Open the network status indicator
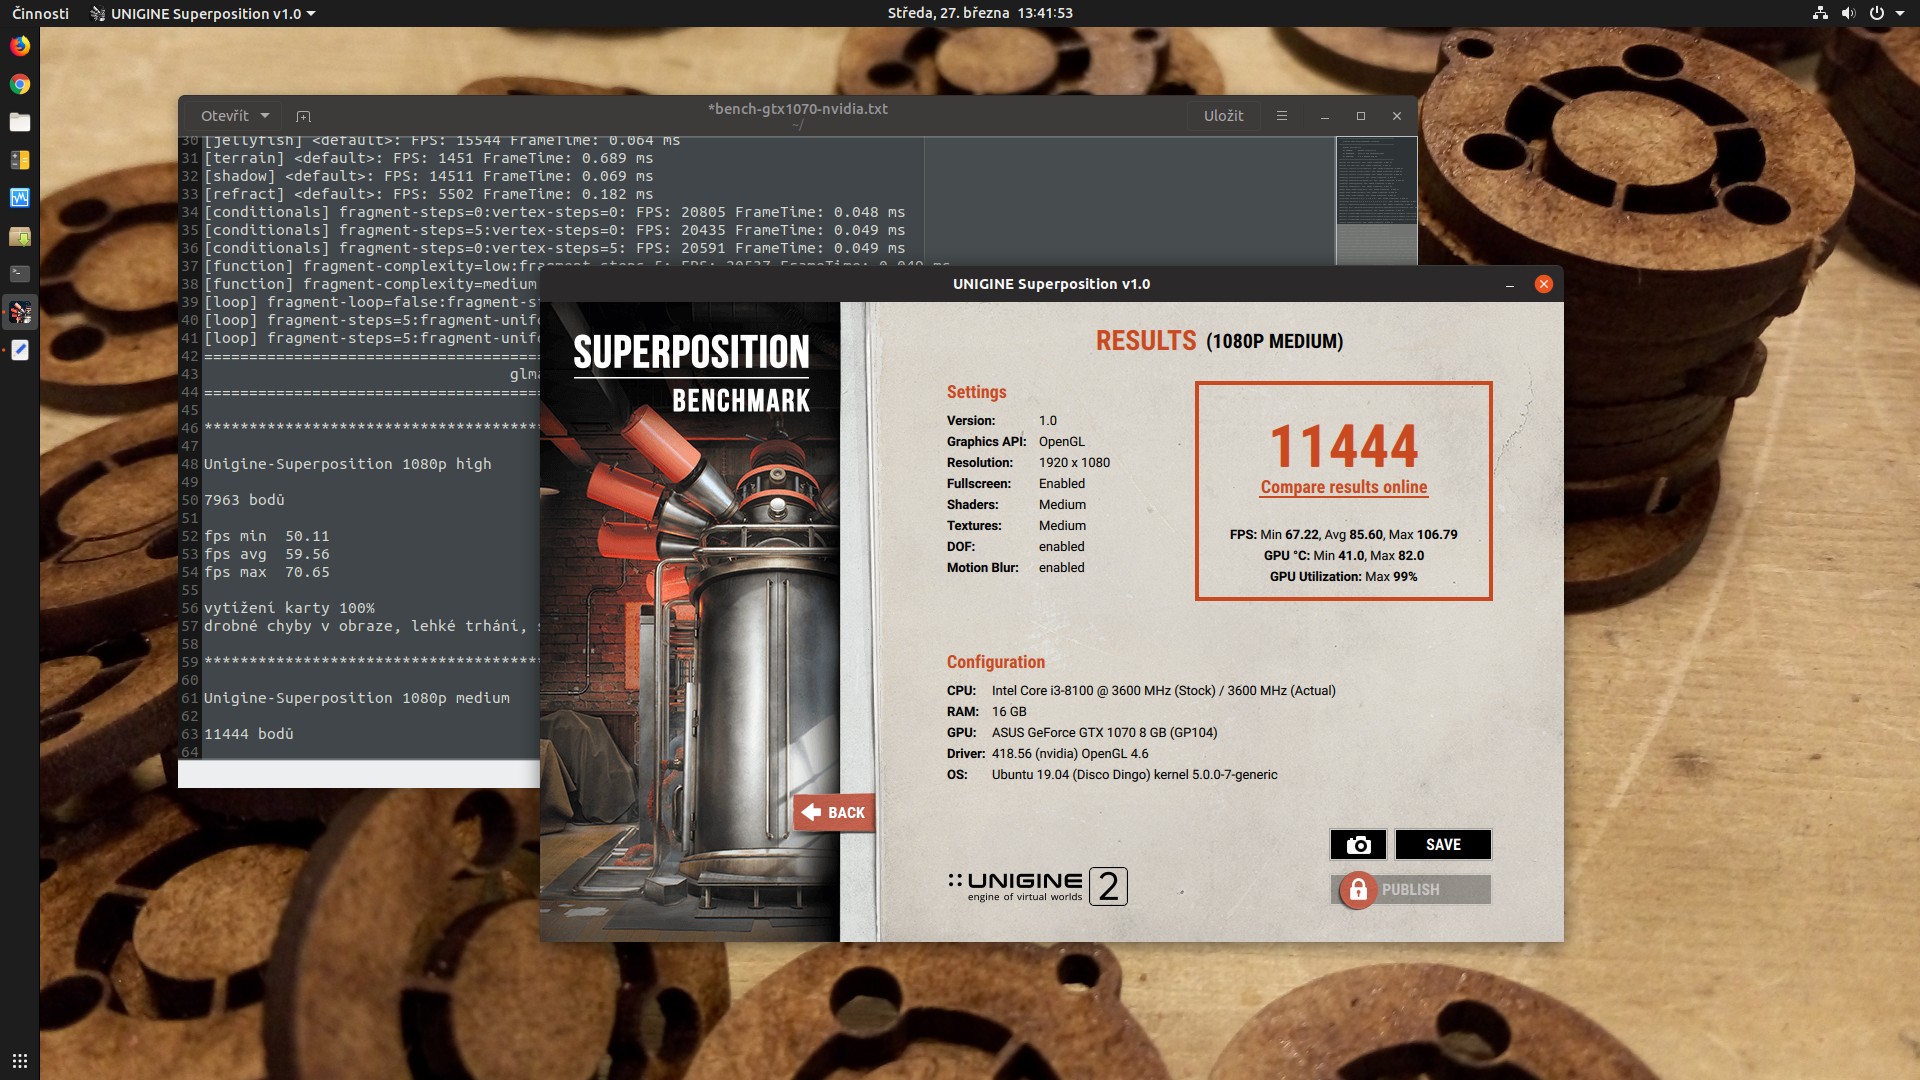Screen dimensions: 1920x1080 click(x=1820, y=13)
